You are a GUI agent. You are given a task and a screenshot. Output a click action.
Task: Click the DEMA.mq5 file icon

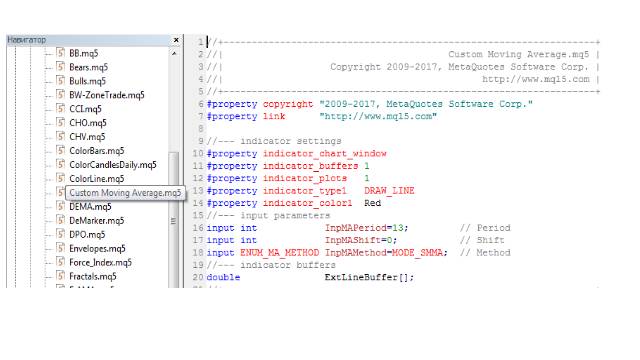(x=60, y=206)
